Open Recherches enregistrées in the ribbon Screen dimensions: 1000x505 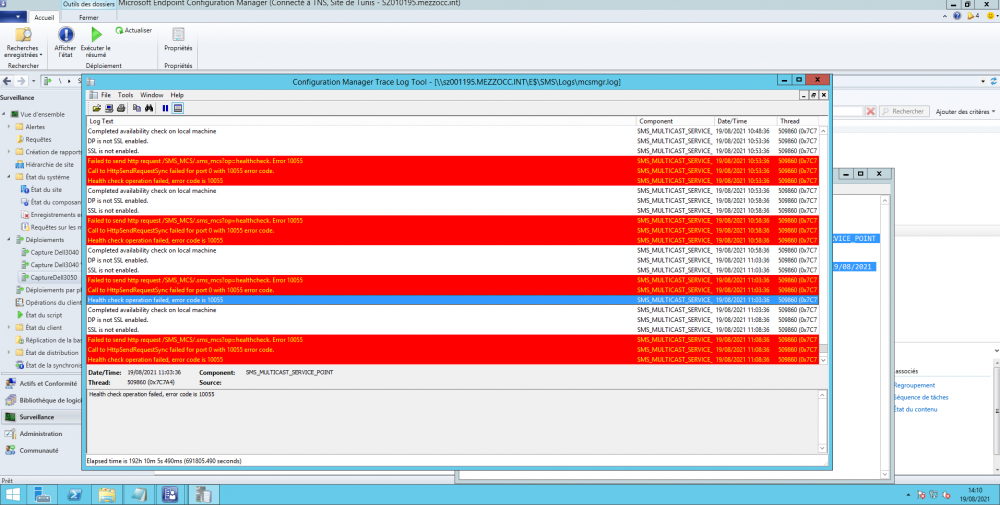point(23,43)
